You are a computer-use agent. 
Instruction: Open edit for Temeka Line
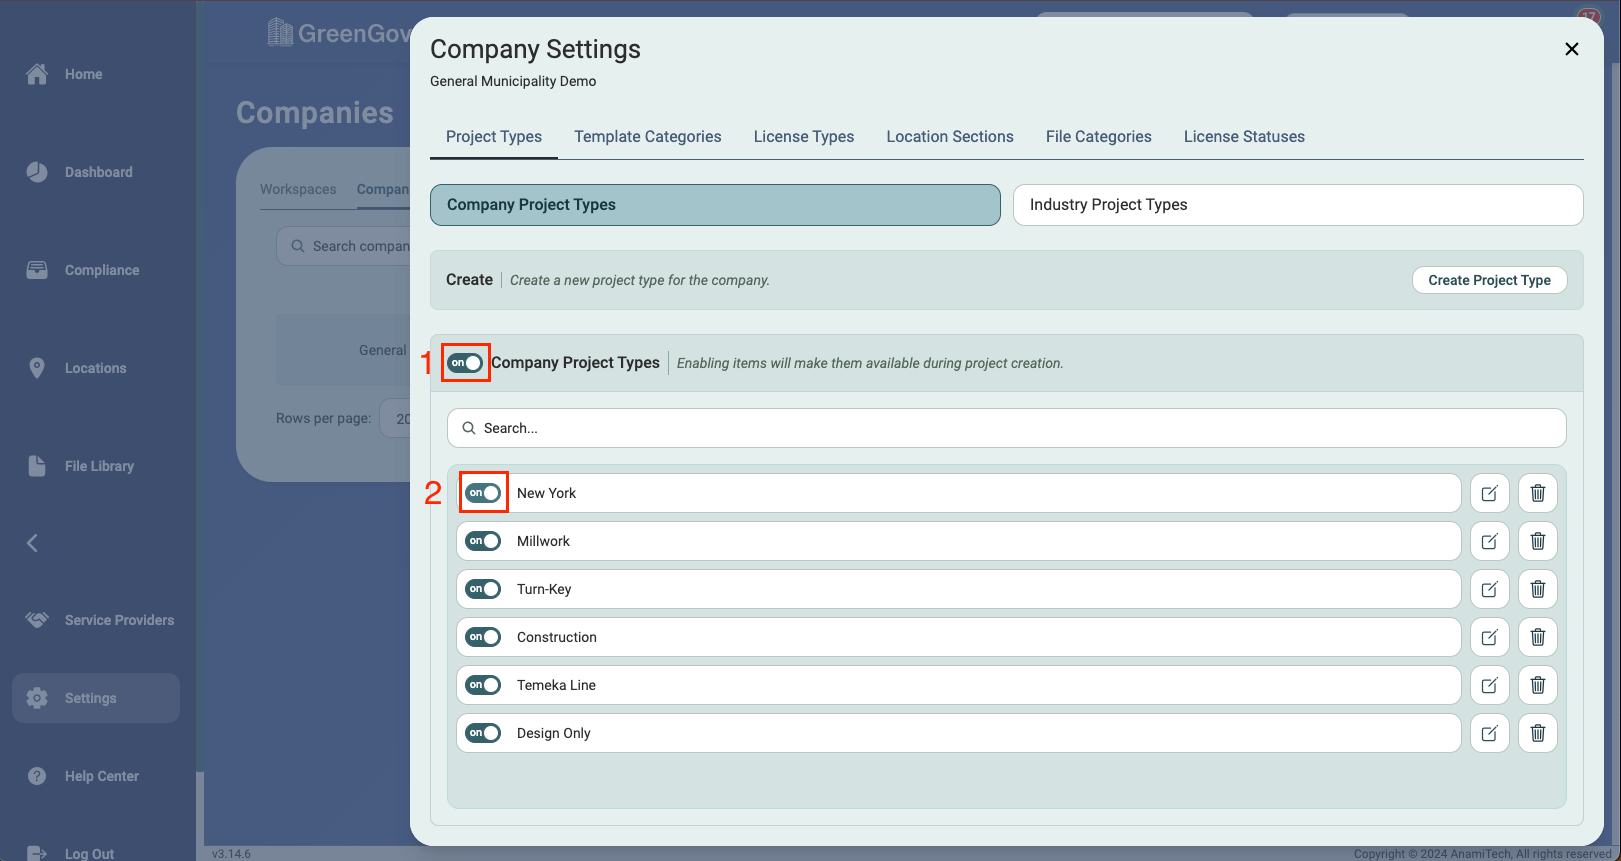(x=1489, y=685)
